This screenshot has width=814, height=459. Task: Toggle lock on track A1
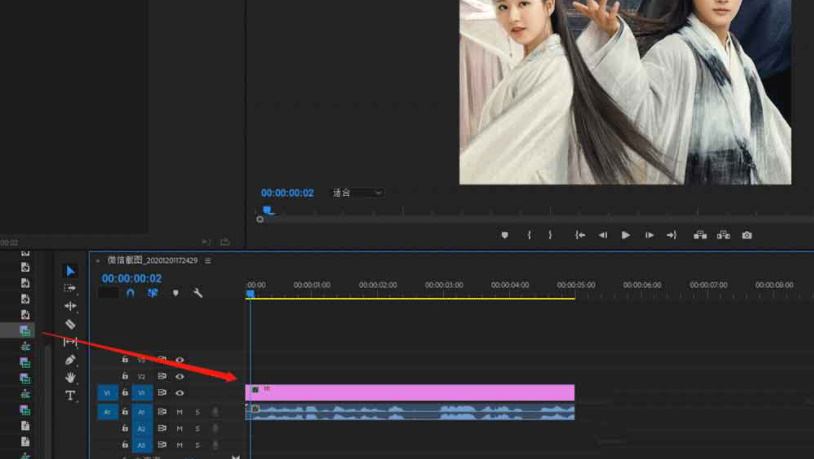[x=125, y=411]
